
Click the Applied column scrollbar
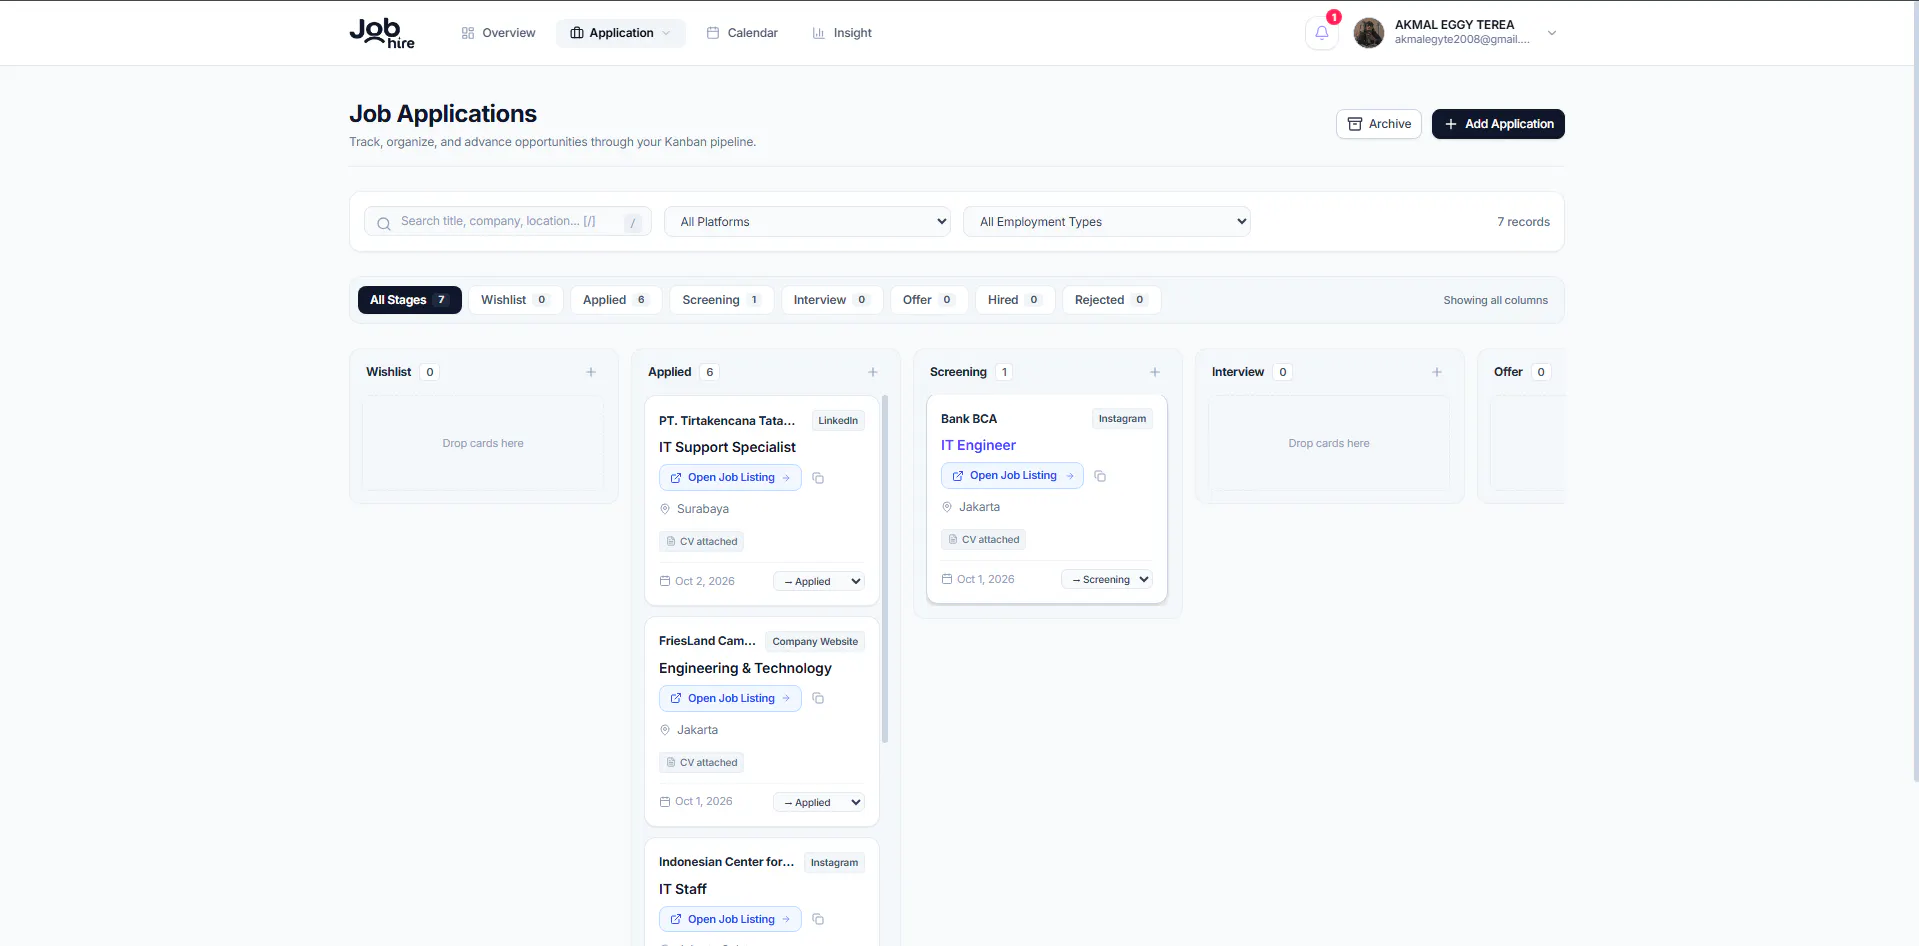[x=885, y=570]
